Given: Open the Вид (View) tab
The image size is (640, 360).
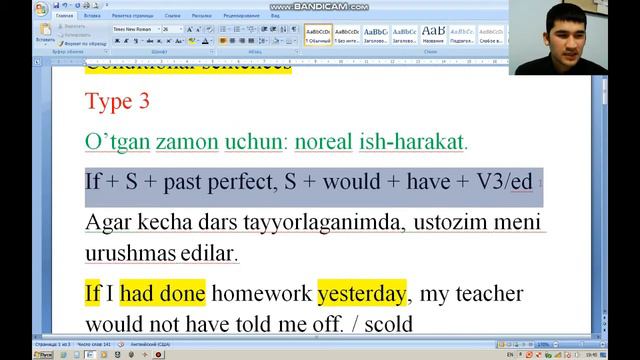Looking at the screenshot, I should [x=275, y=16].
